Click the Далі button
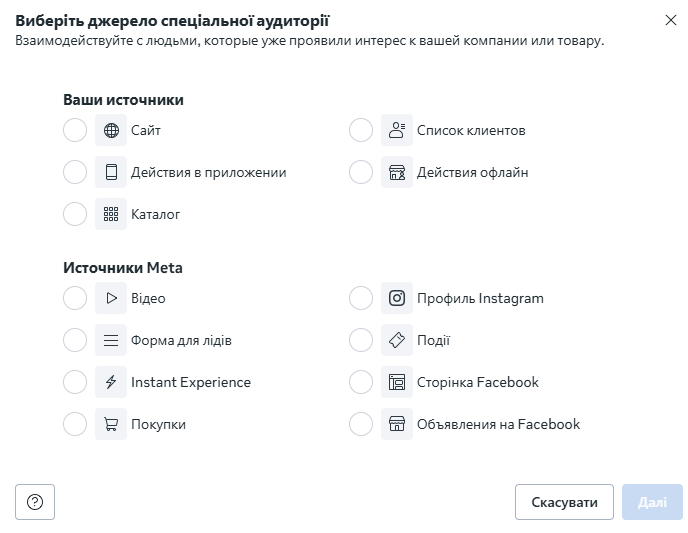The image size is (688, 533). tap(652, 502)
